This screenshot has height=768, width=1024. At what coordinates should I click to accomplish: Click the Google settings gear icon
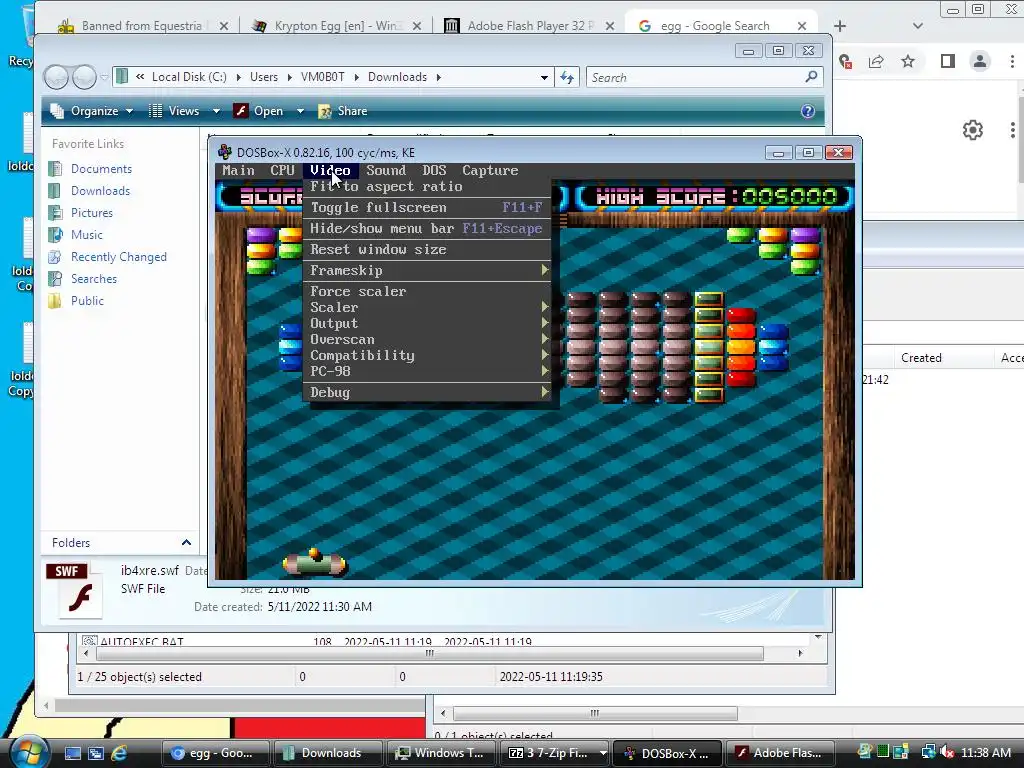tap(972, 130)
